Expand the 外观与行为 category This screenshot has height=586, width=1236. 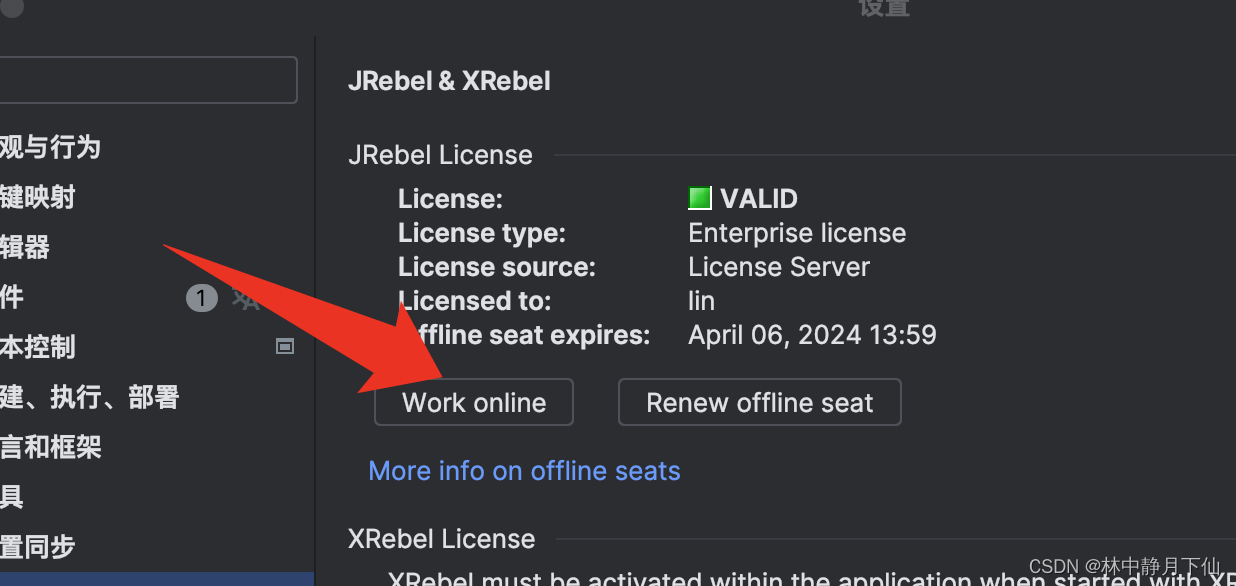tap(50, 147)
